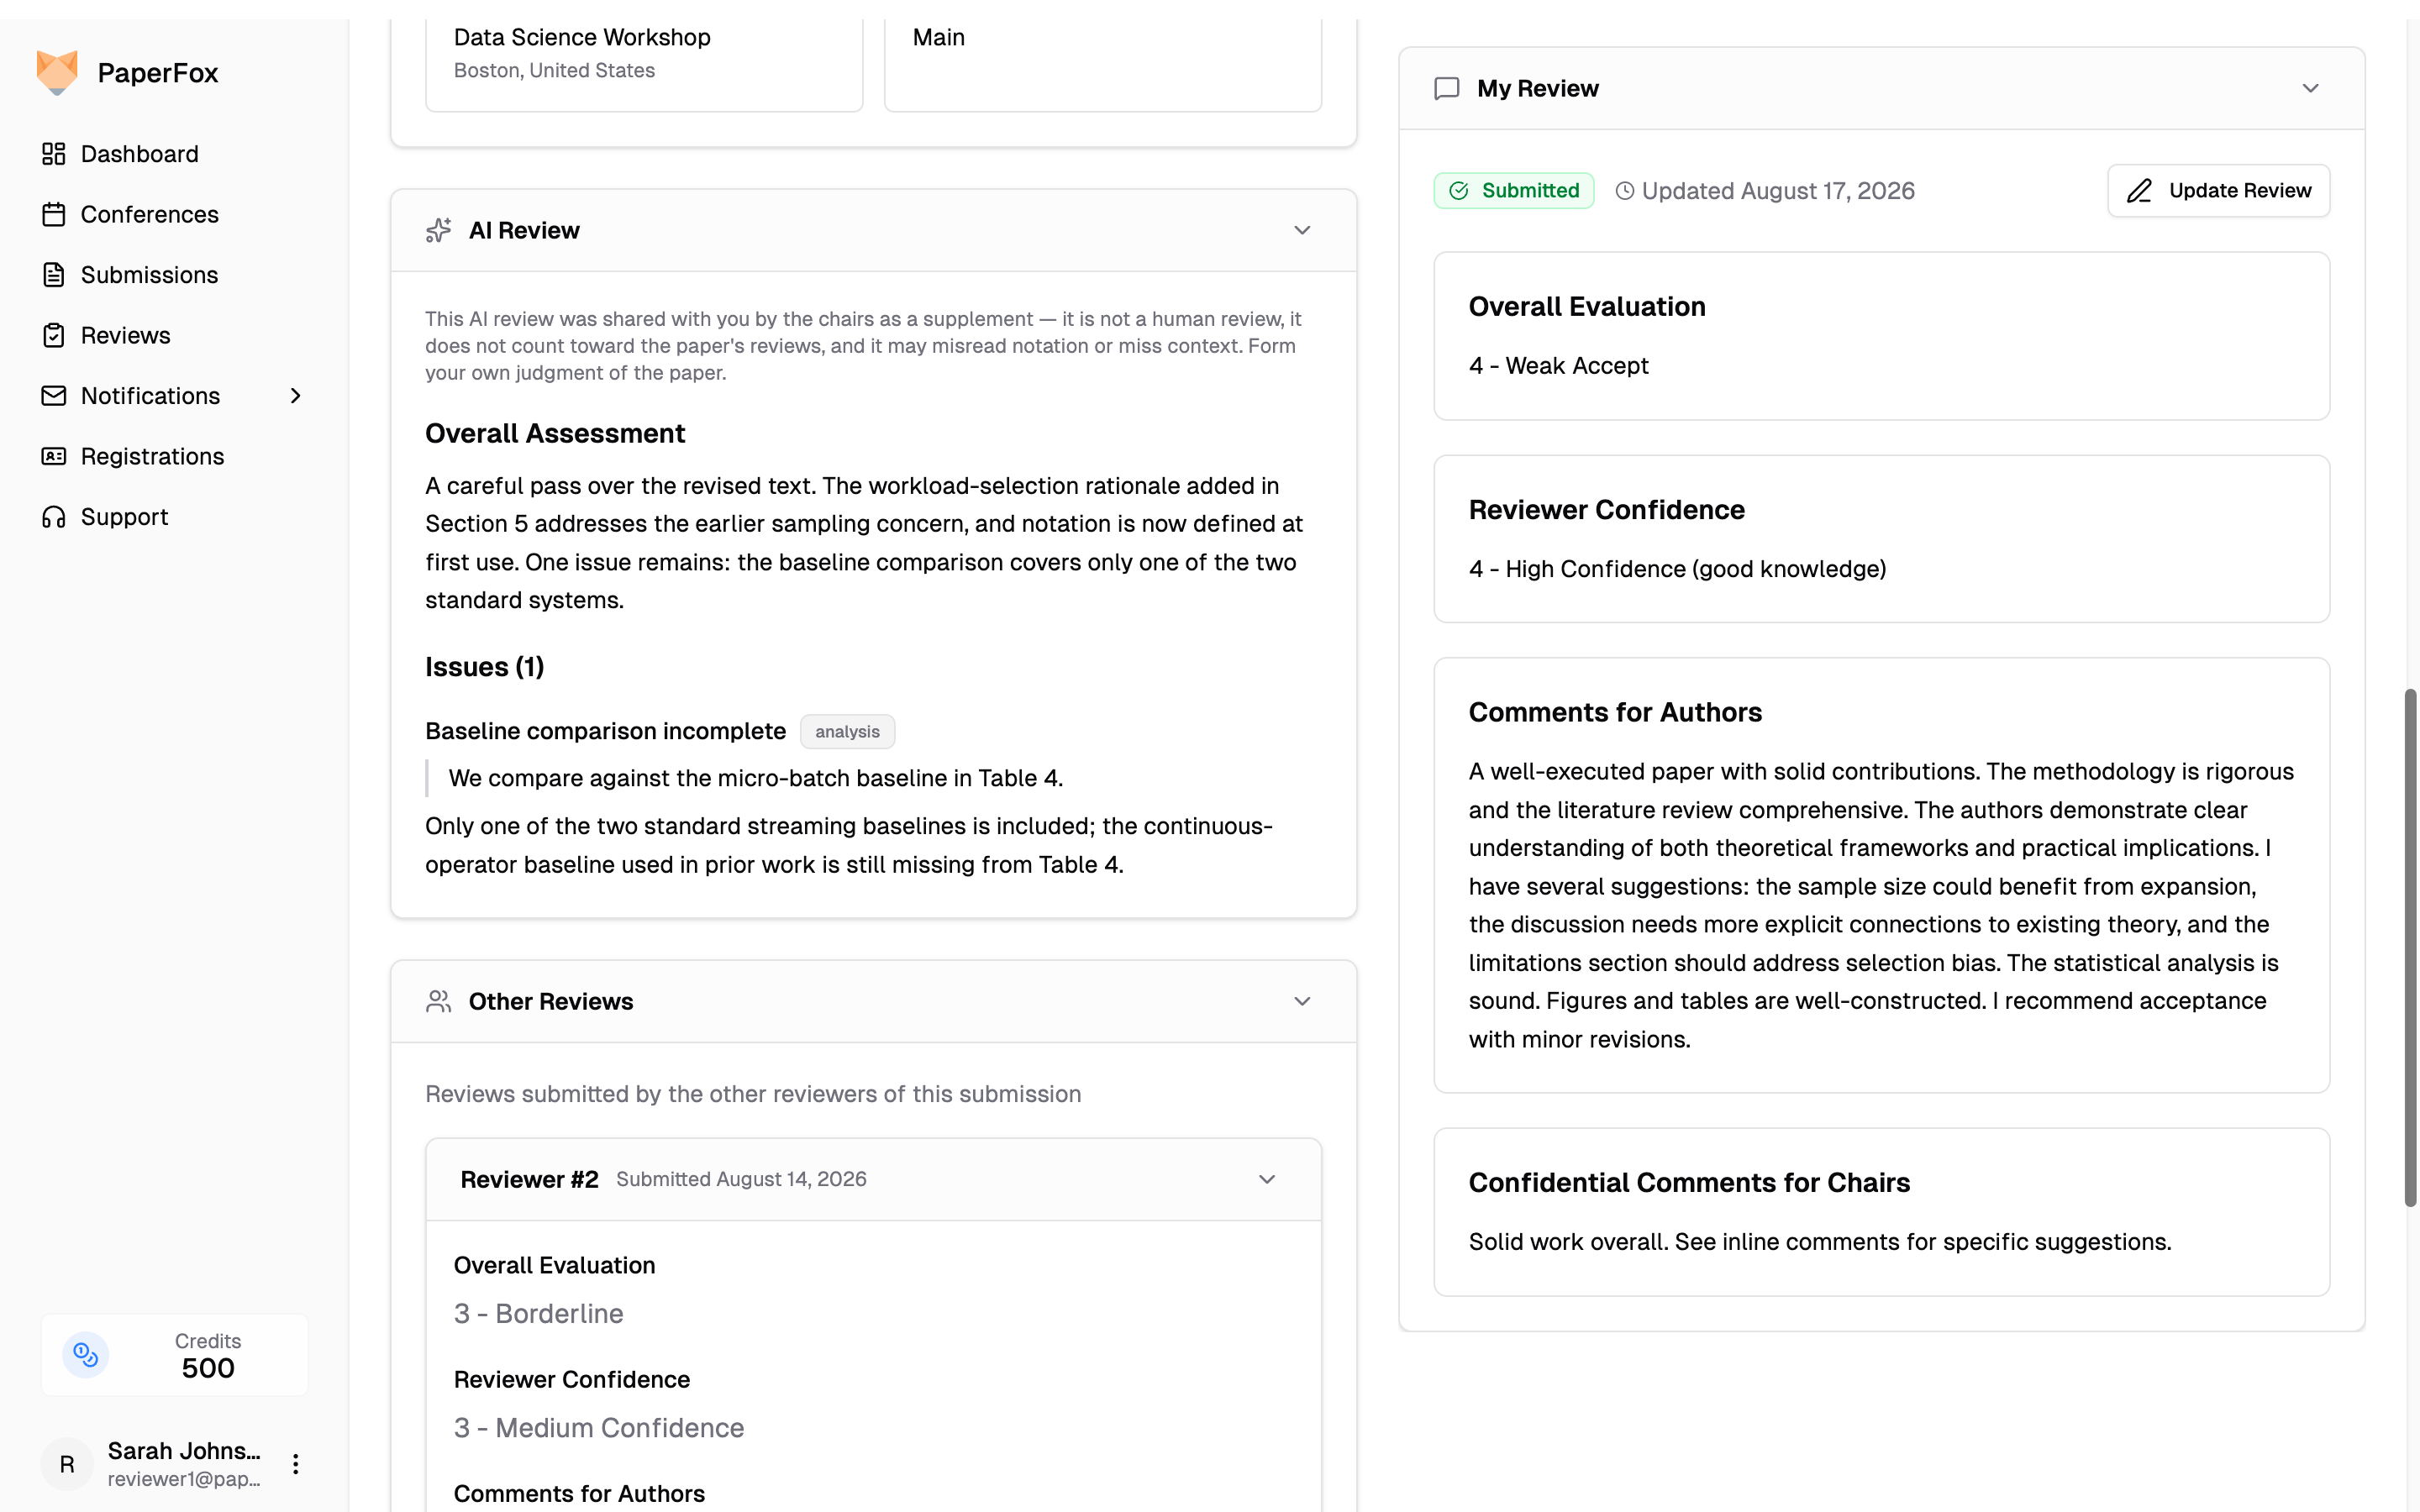Open user menu three-dot icon

[x=295, y=1464]
